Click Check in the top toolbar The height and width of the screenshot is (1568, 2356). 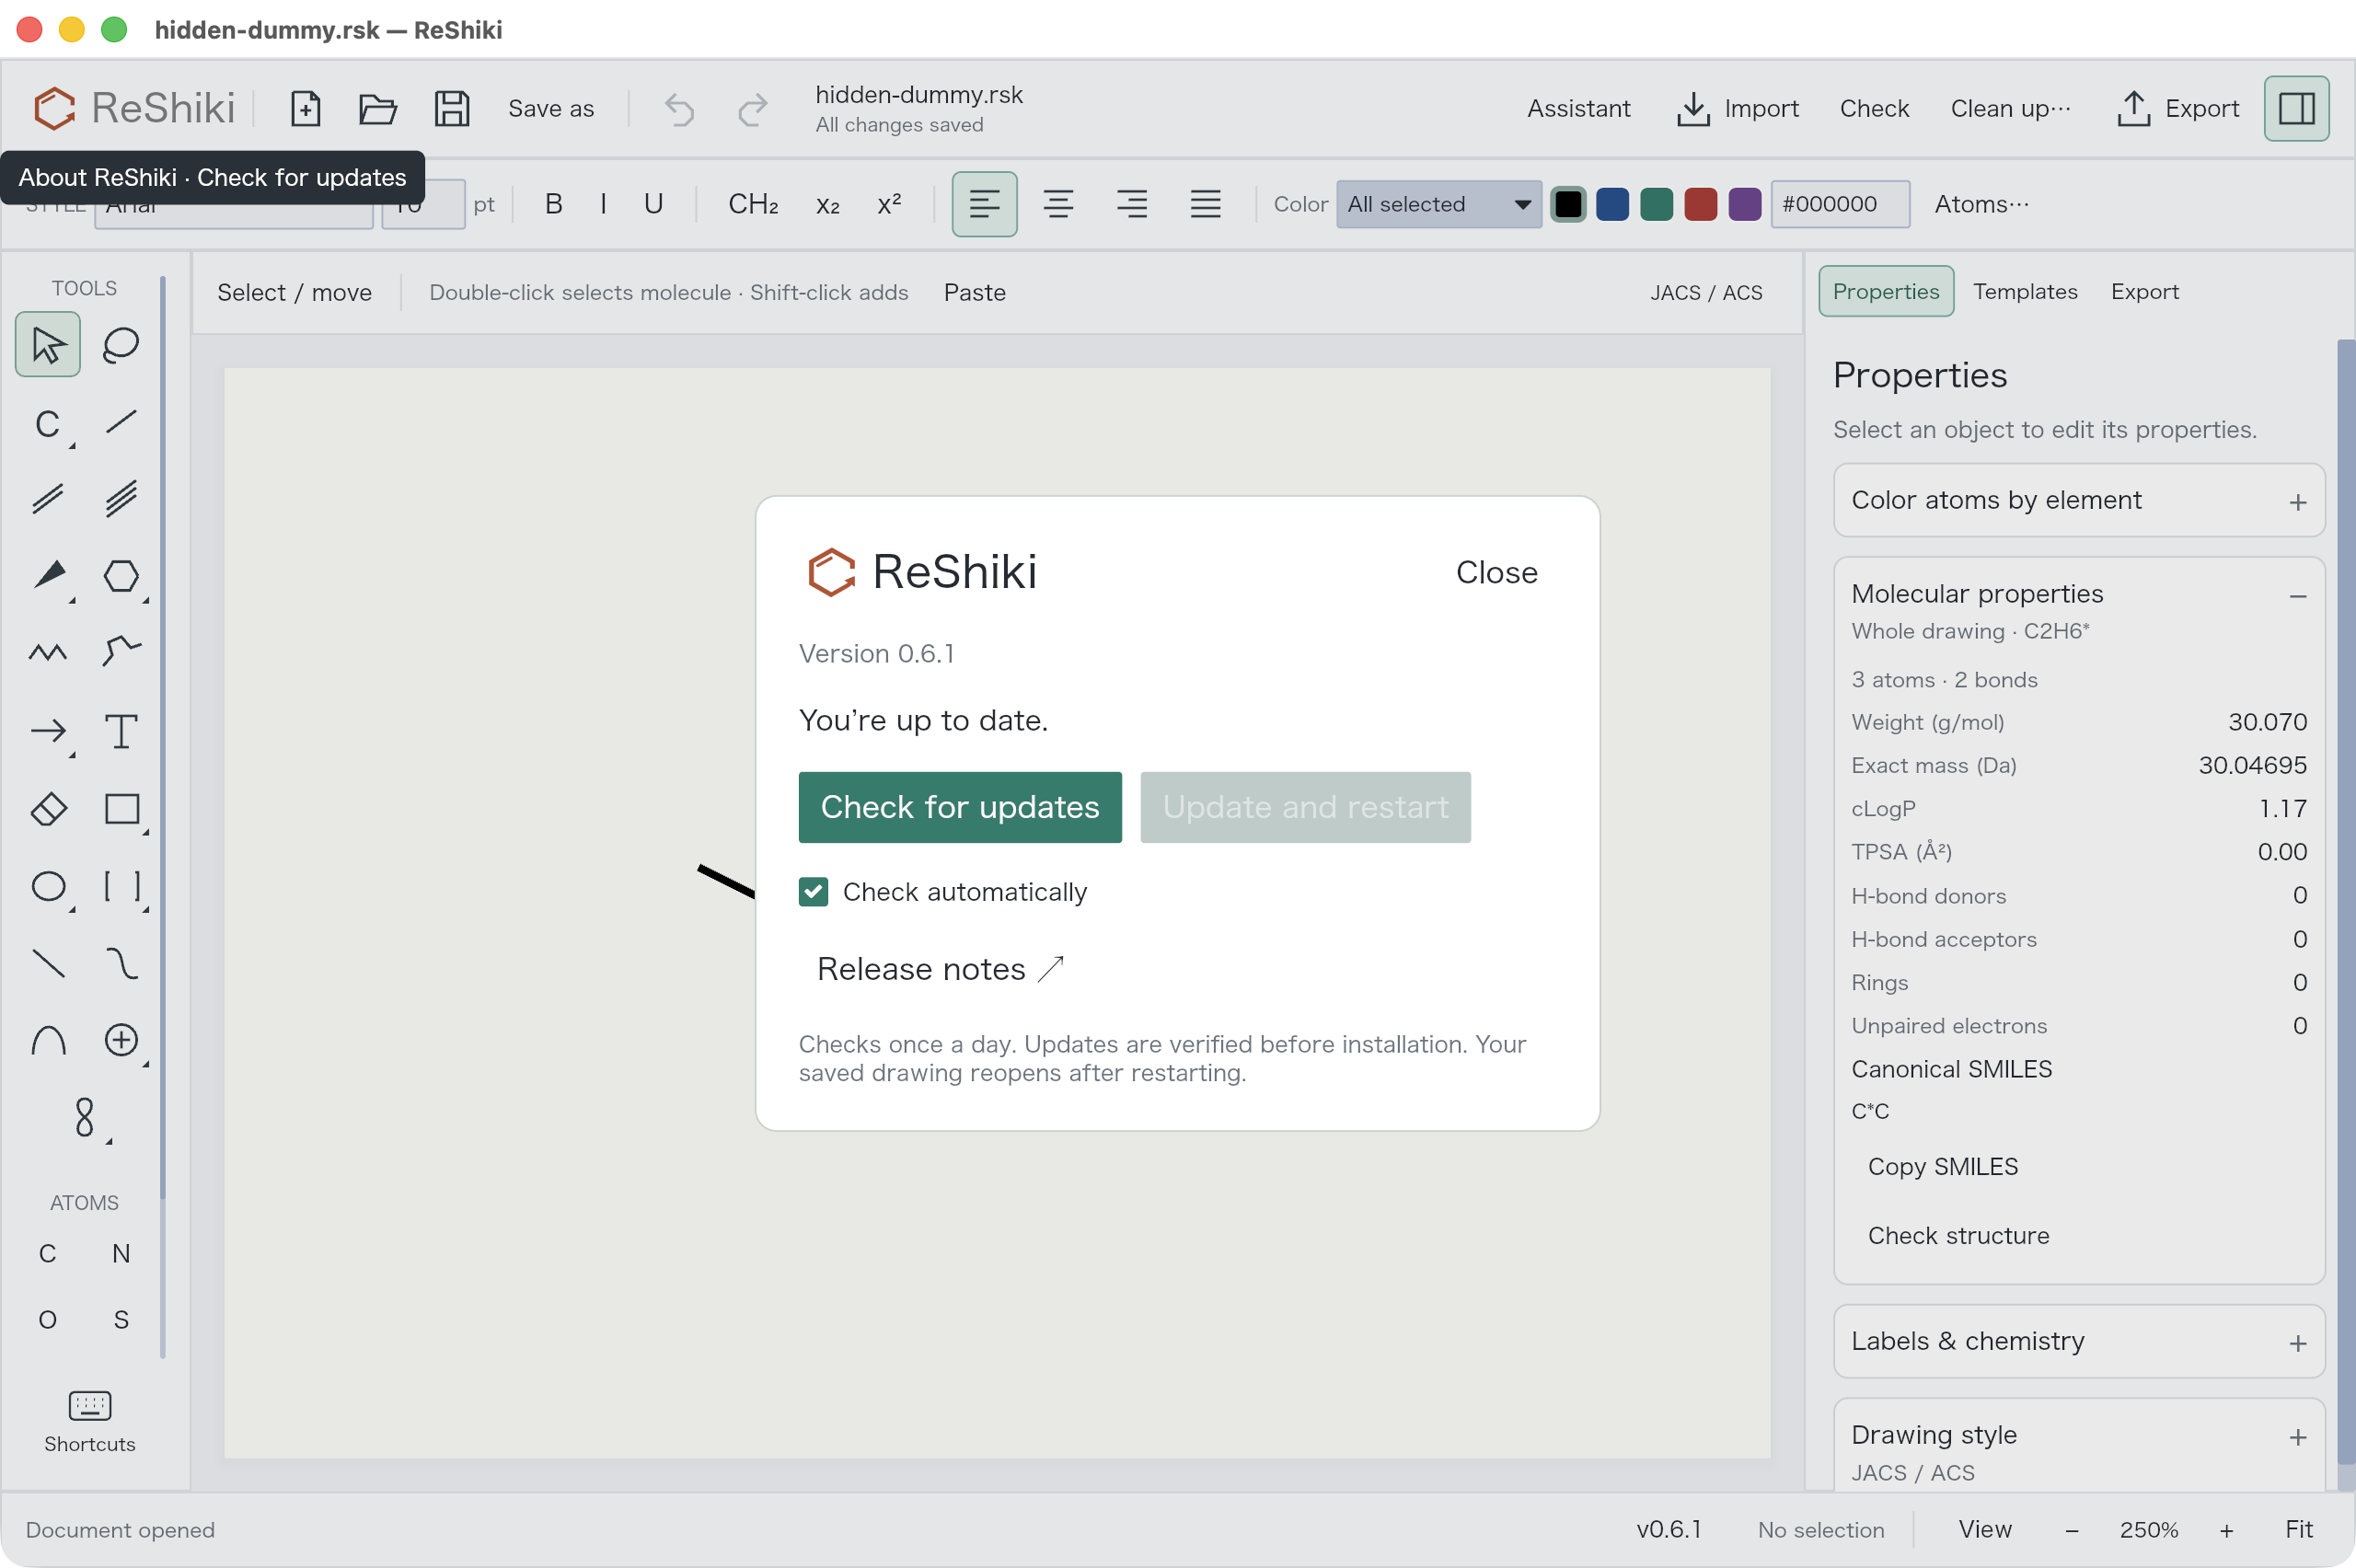pyautogui.click(x=1874, y=108)
